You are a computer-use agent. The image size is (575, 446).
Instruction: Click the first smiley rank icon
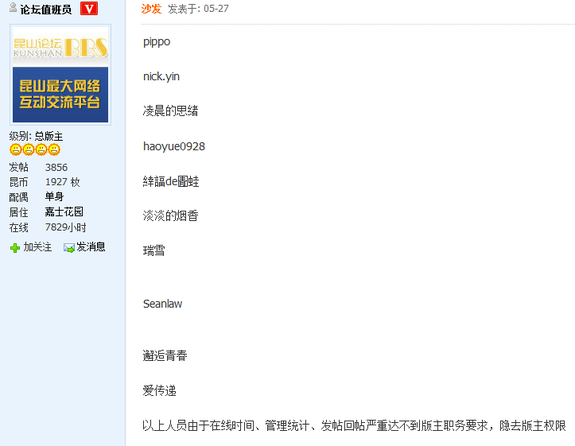pos(16,150)
